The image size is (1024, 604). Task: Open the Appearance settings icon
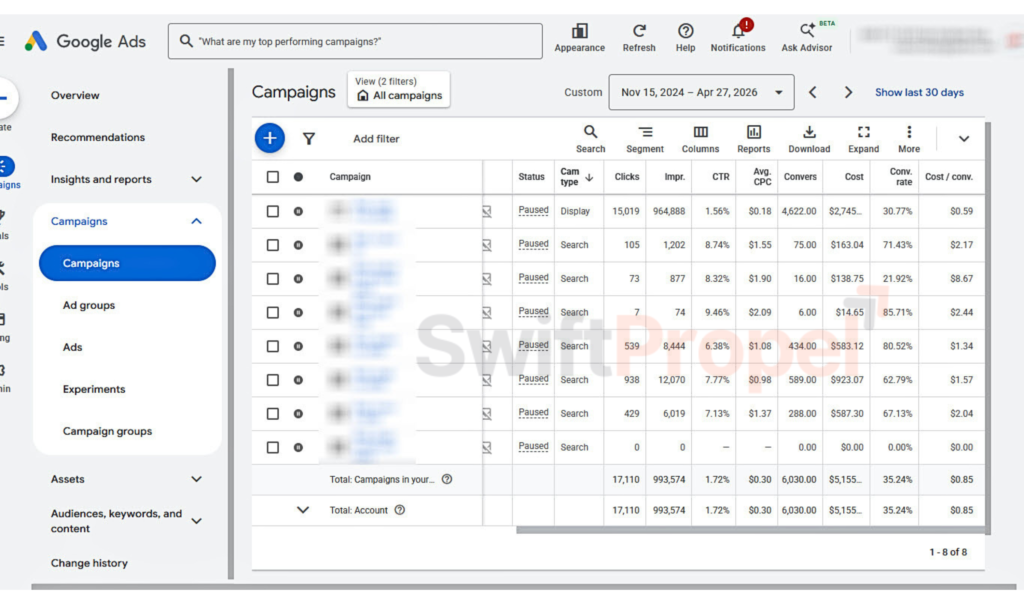point(579,38)
